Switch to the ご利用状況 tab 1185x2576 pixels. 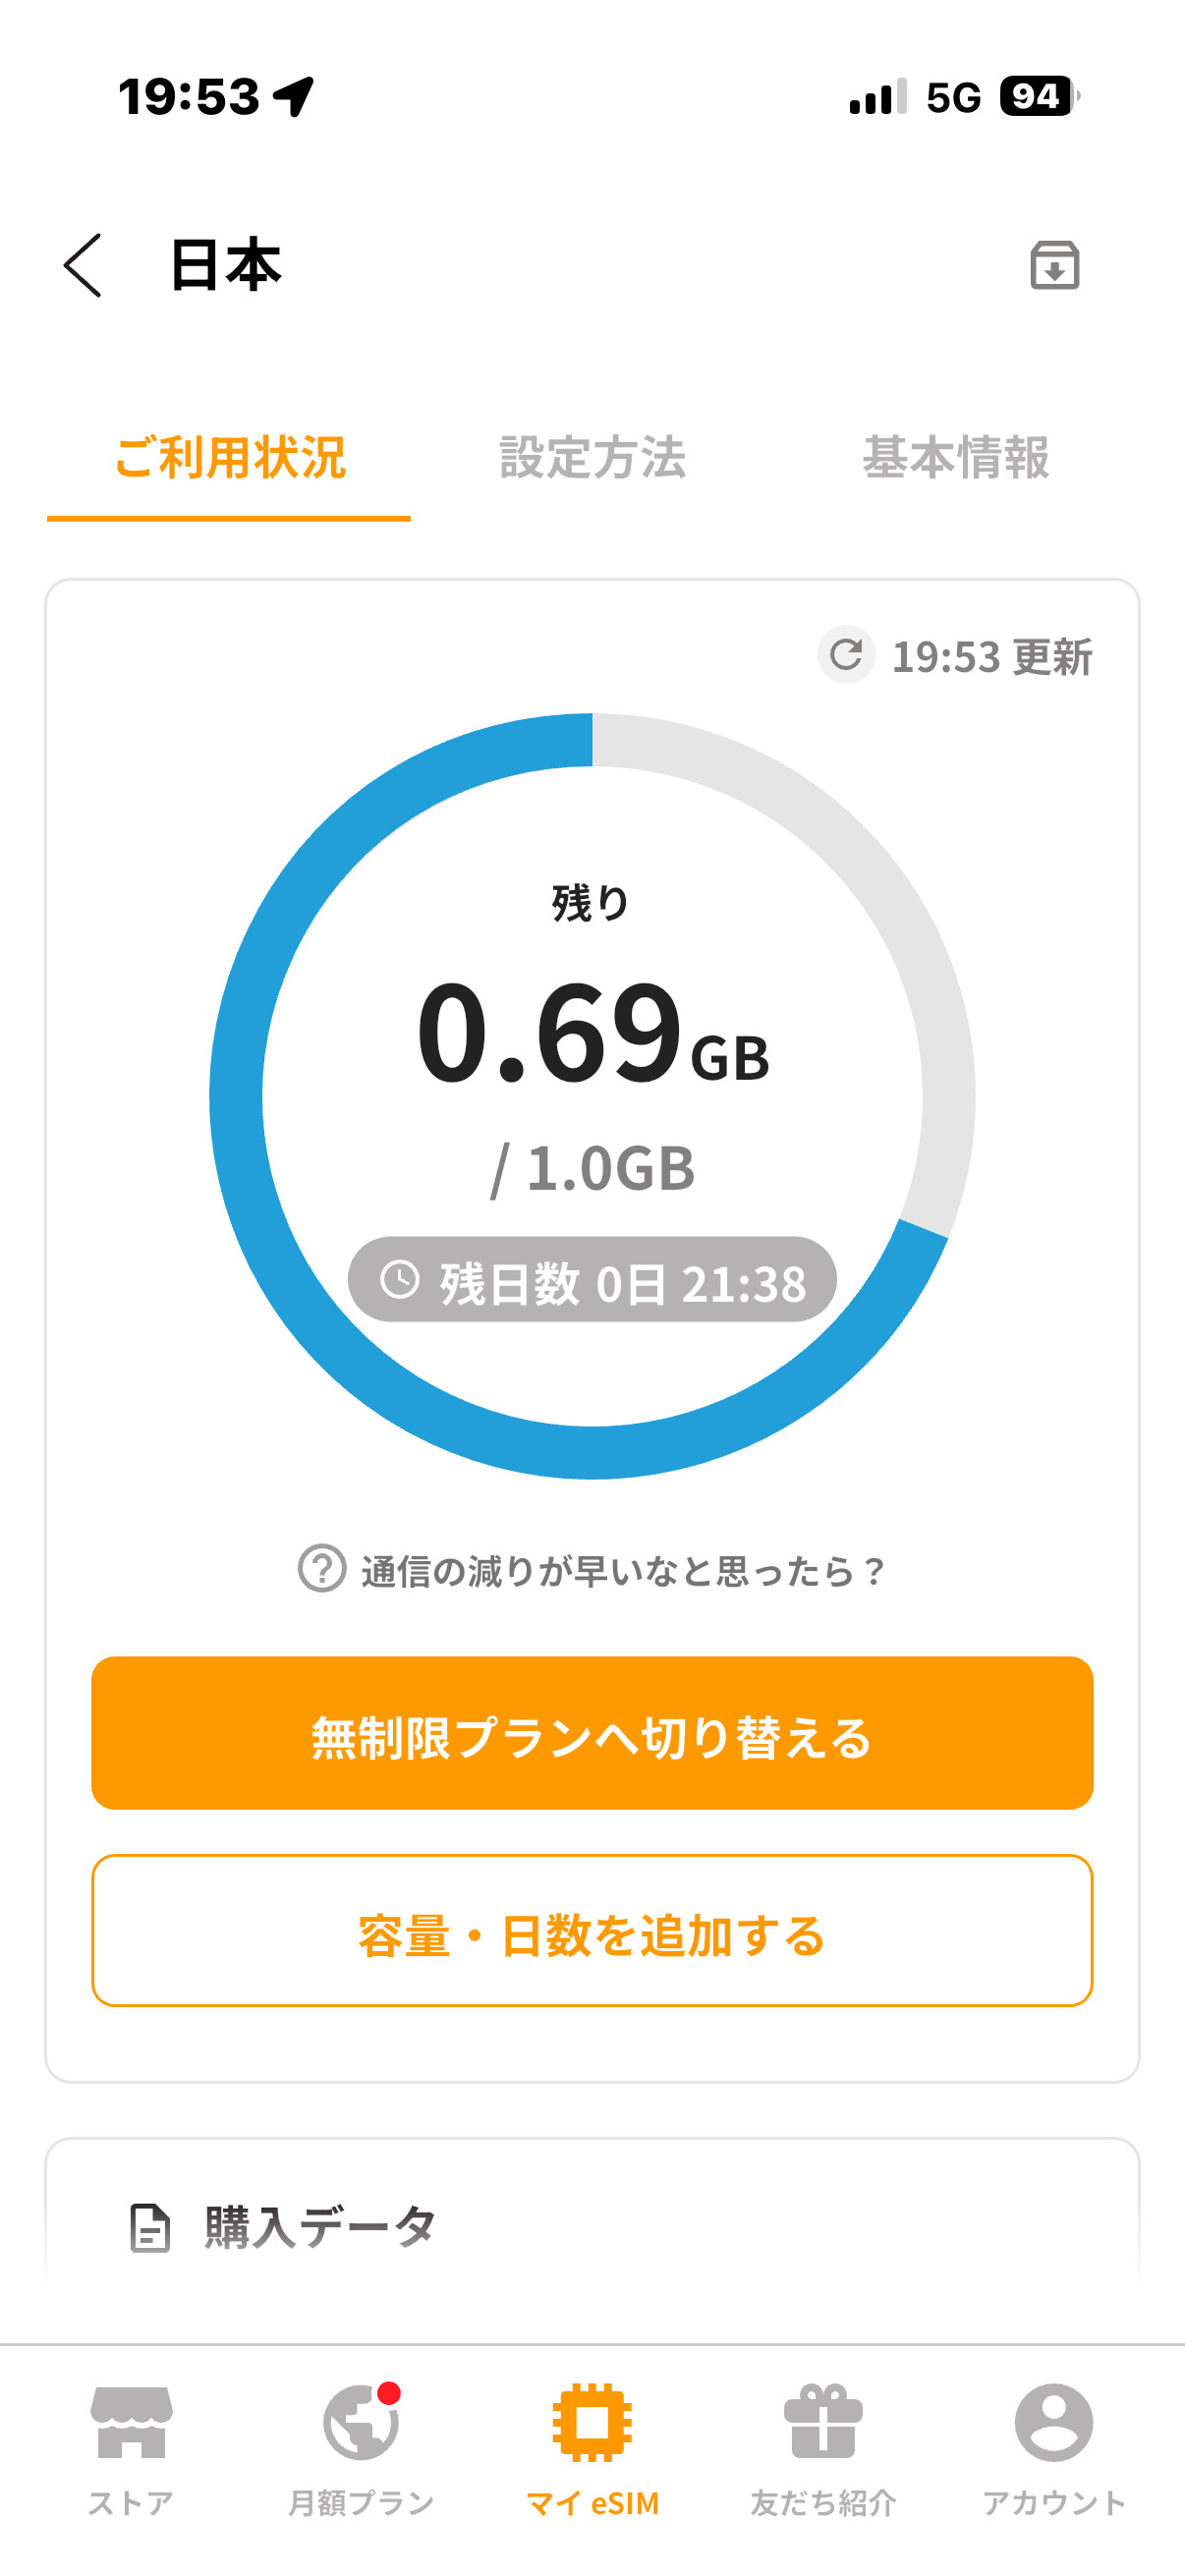229,458
